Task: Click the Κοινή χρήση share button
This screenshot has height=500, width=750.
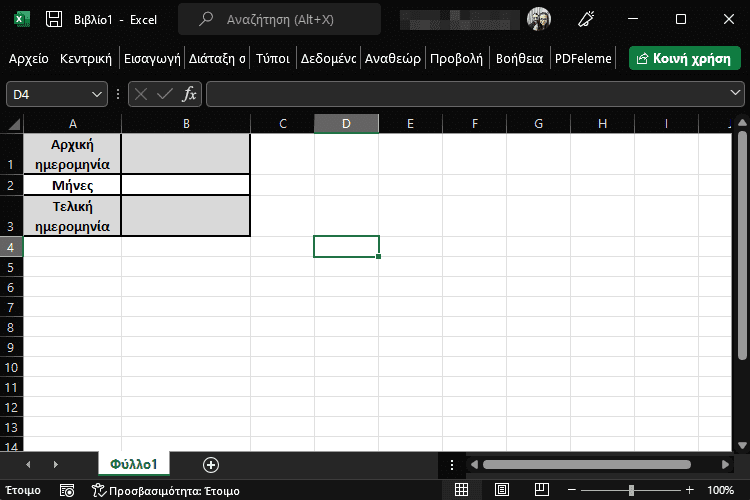Action: pyautogui.click(x=685, y=59)
